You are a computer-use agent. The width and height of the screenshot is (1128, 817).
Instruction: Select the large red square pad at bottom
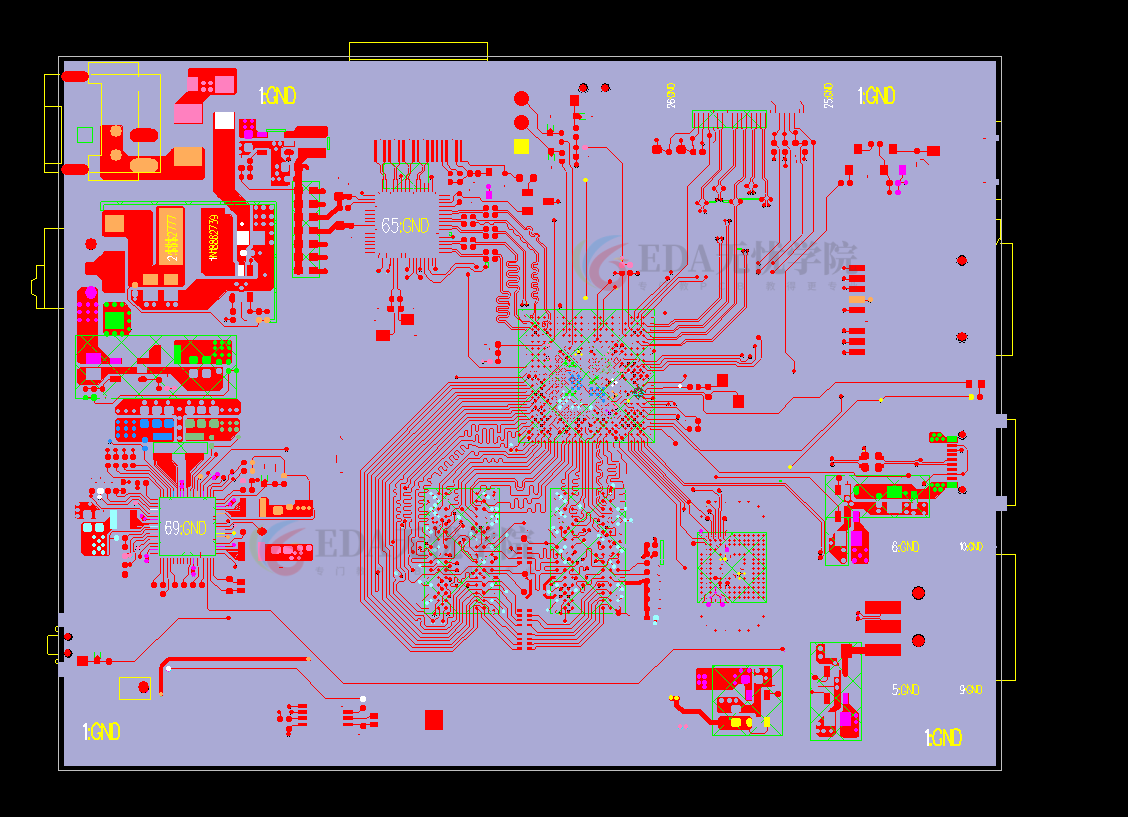click(x=434, y=720)
